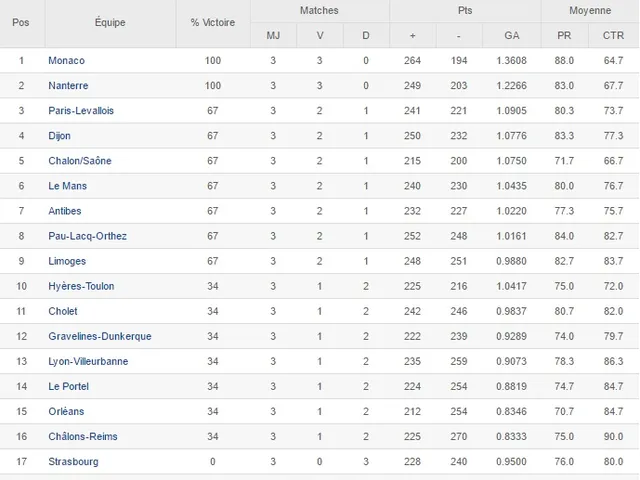Sort by the Pos column header
The width and height of the screenshot is (640, 480).
21,22
